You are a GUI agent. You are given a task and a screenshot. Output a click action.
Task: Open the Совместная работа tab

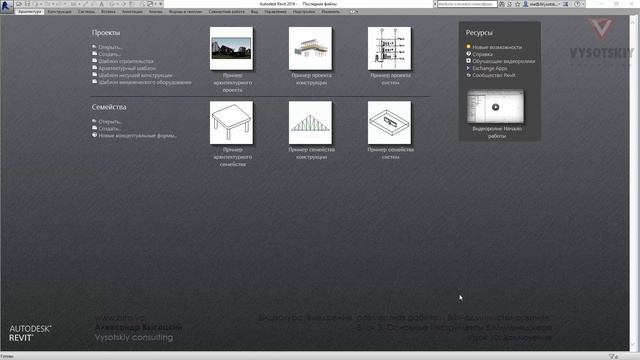(227, 12)
